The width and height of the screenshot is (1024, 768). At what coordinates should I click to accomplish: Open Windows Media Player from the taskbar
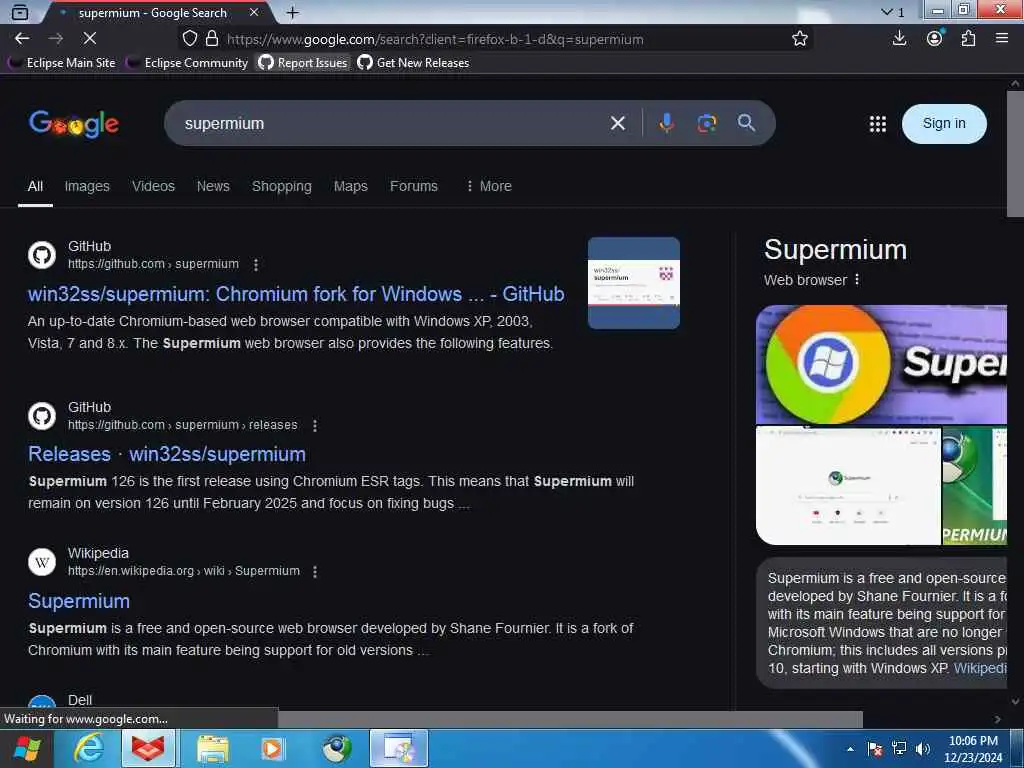click(274, 748)
